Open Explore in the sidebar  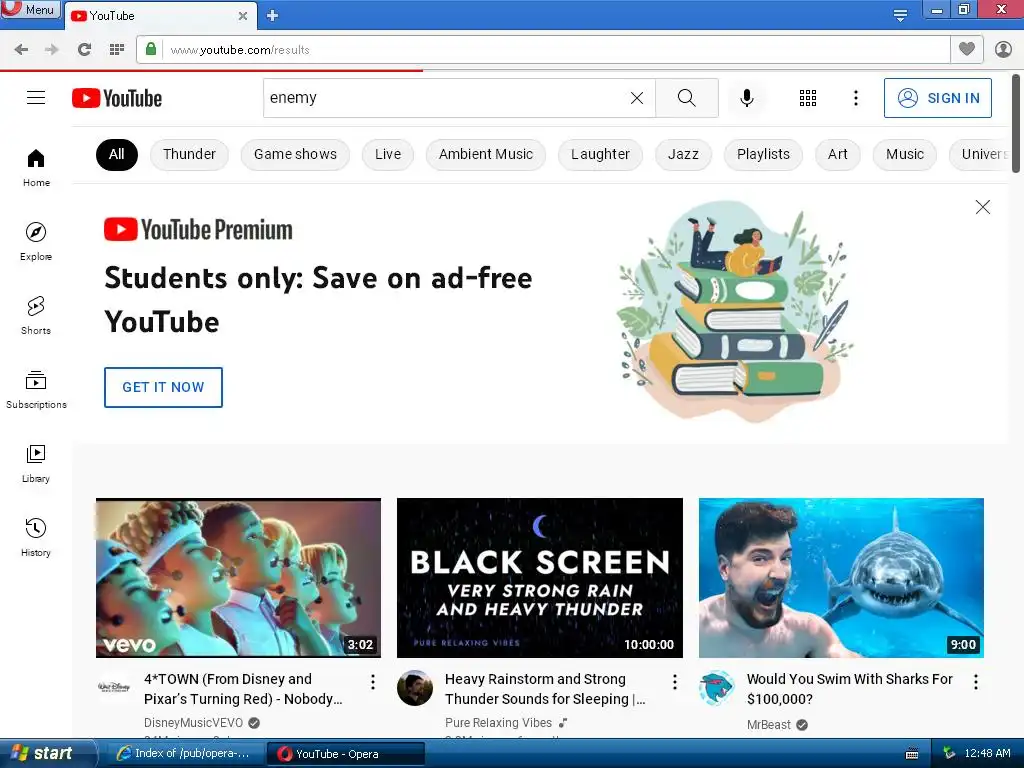[36, 242]
